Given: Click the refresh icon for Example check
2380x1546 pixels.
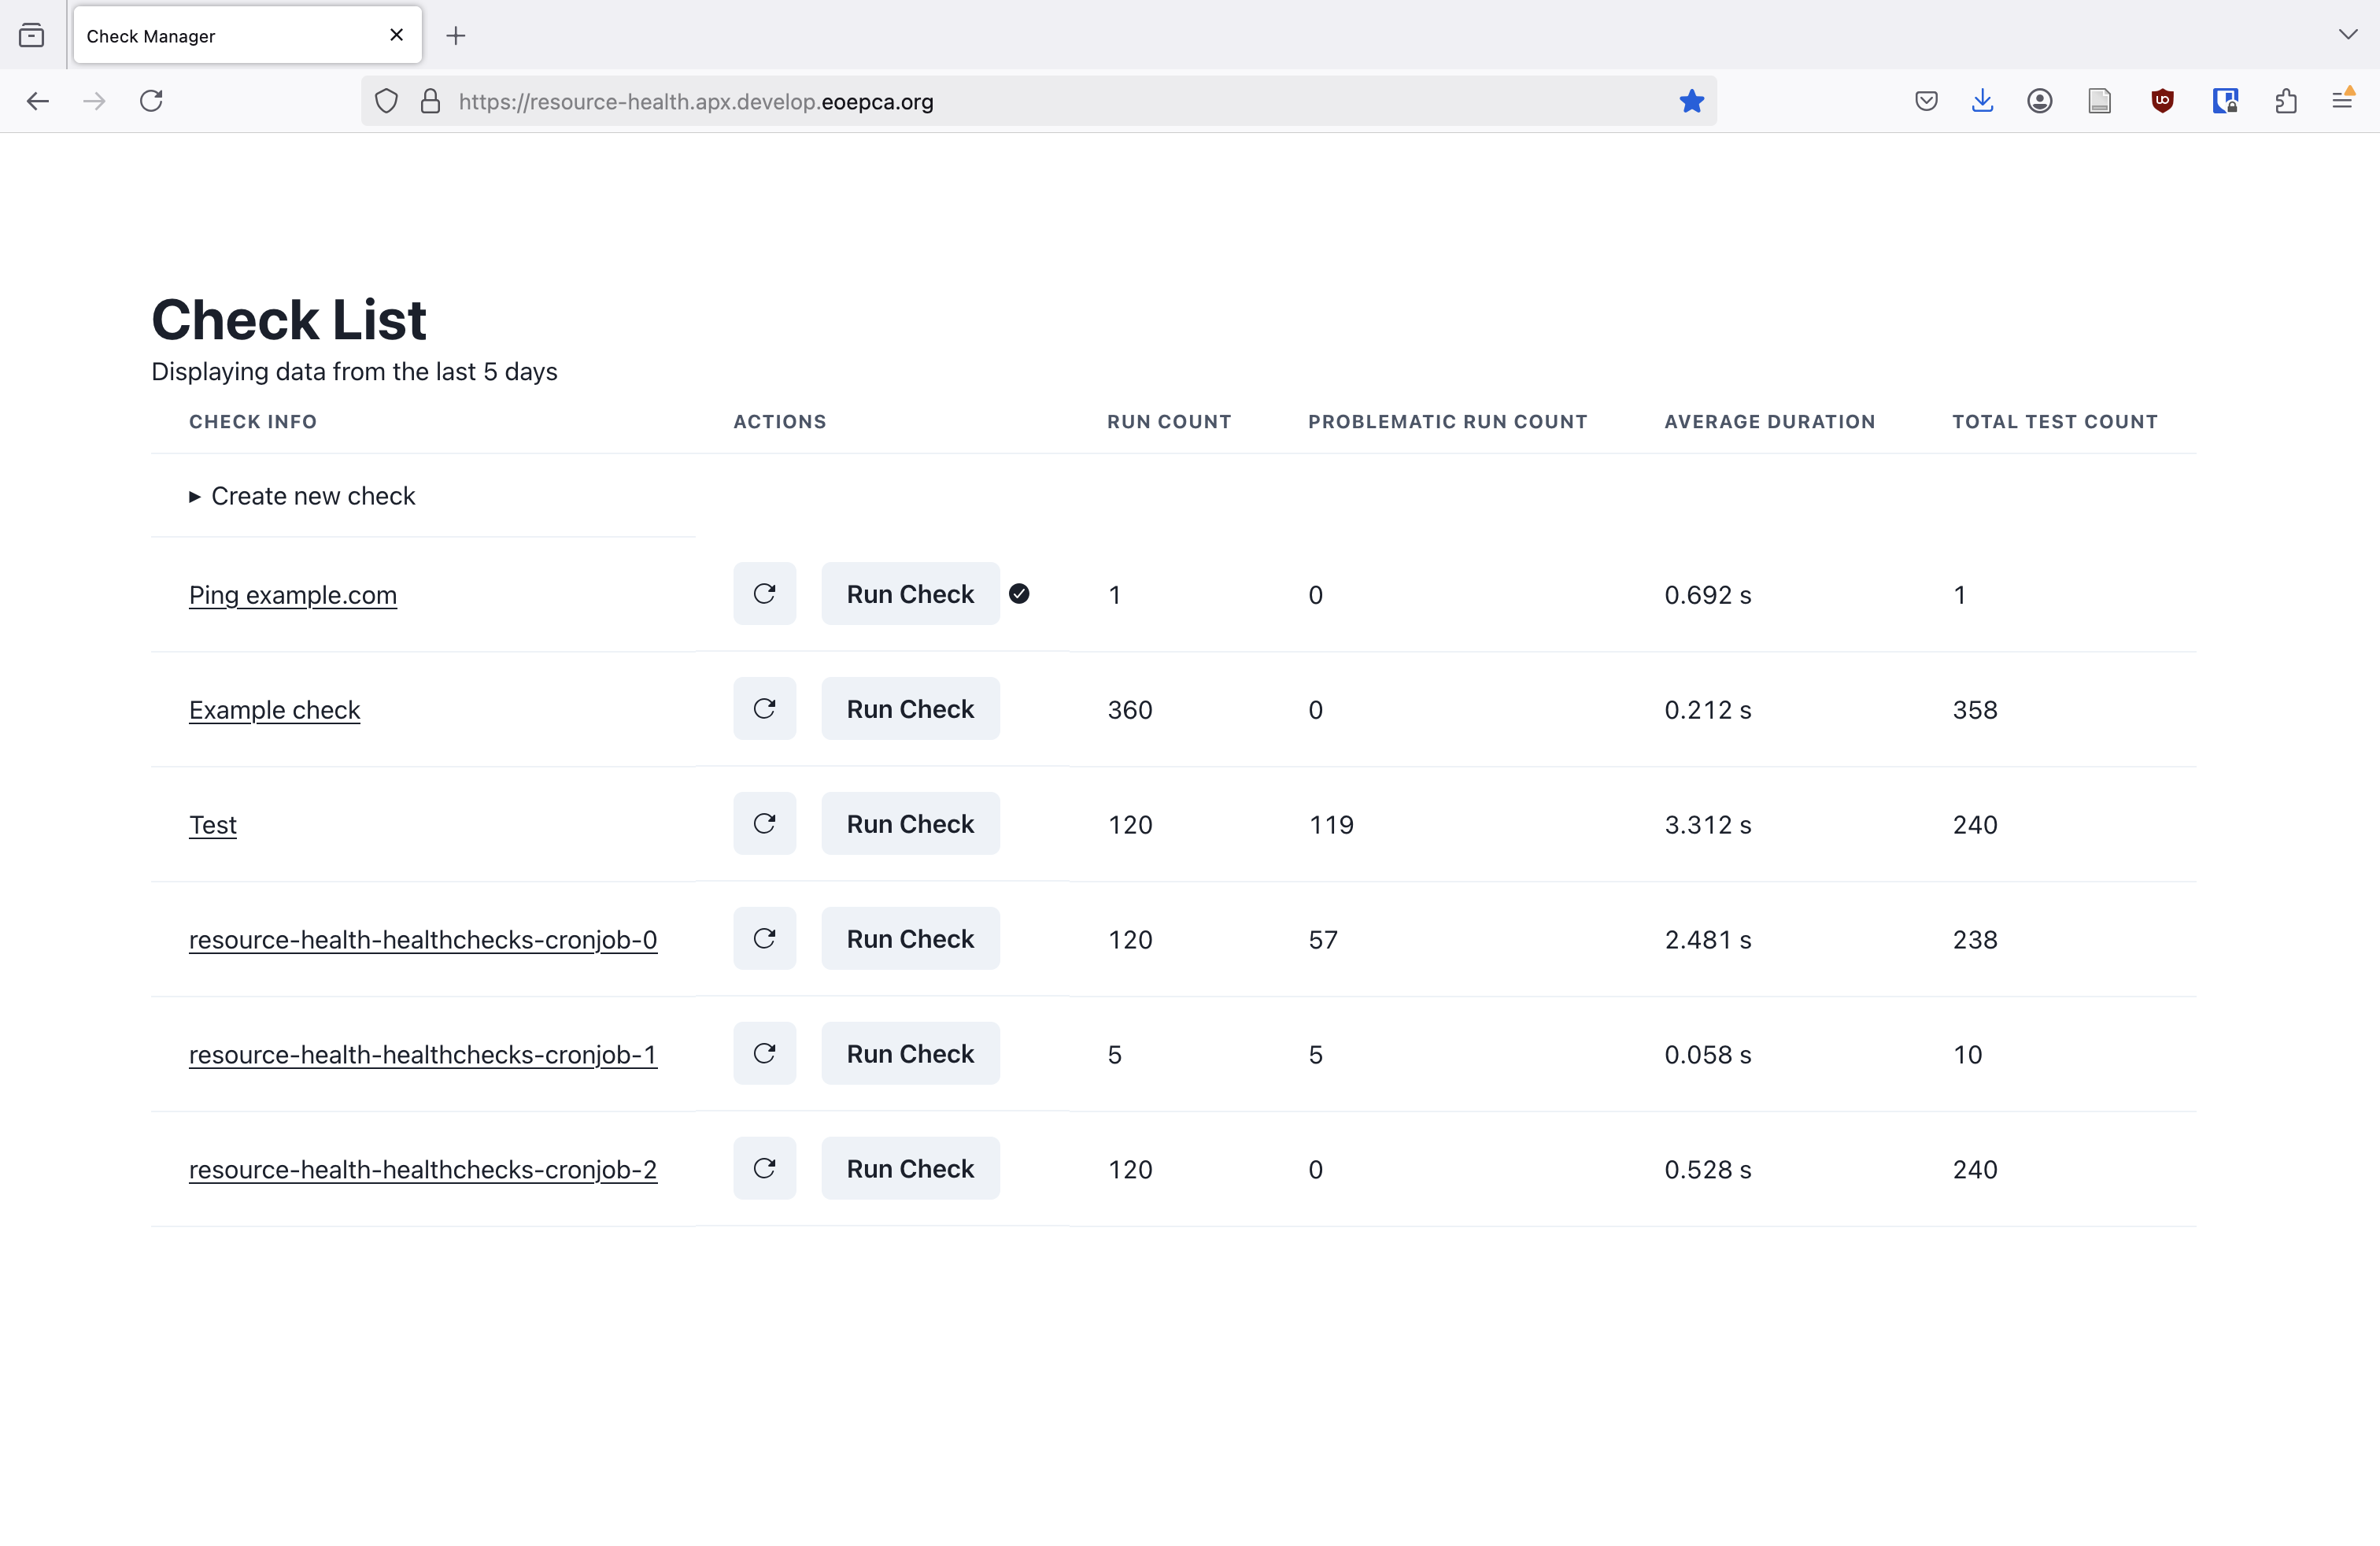Looking at the screenshot, I should coord(764,709).
